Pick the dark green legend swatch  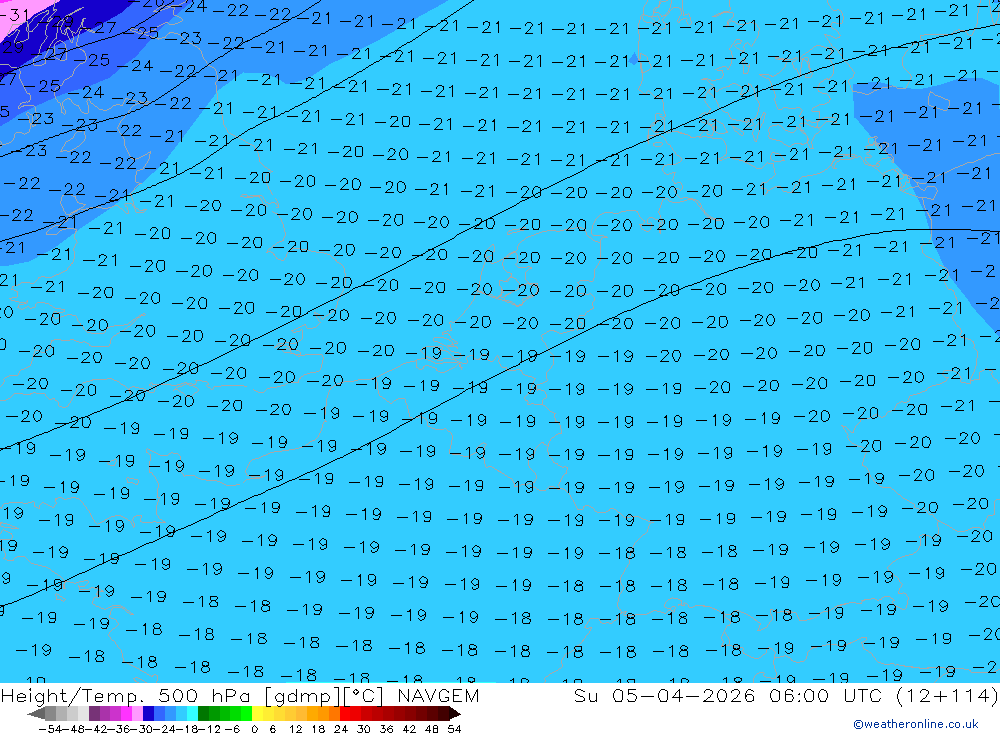coord(203,714)
